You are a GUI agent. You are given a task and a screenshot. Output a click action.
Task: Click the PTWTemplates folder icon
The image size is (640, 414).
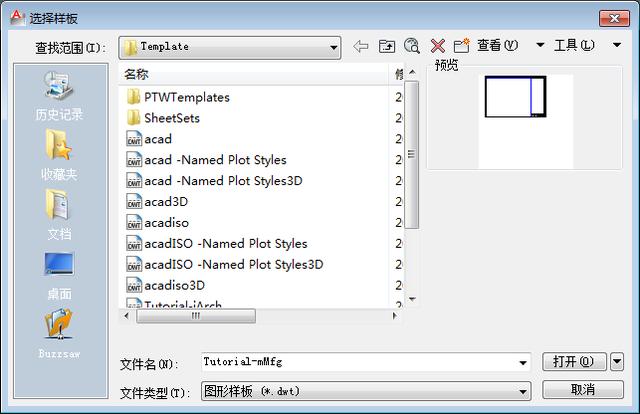134,97
